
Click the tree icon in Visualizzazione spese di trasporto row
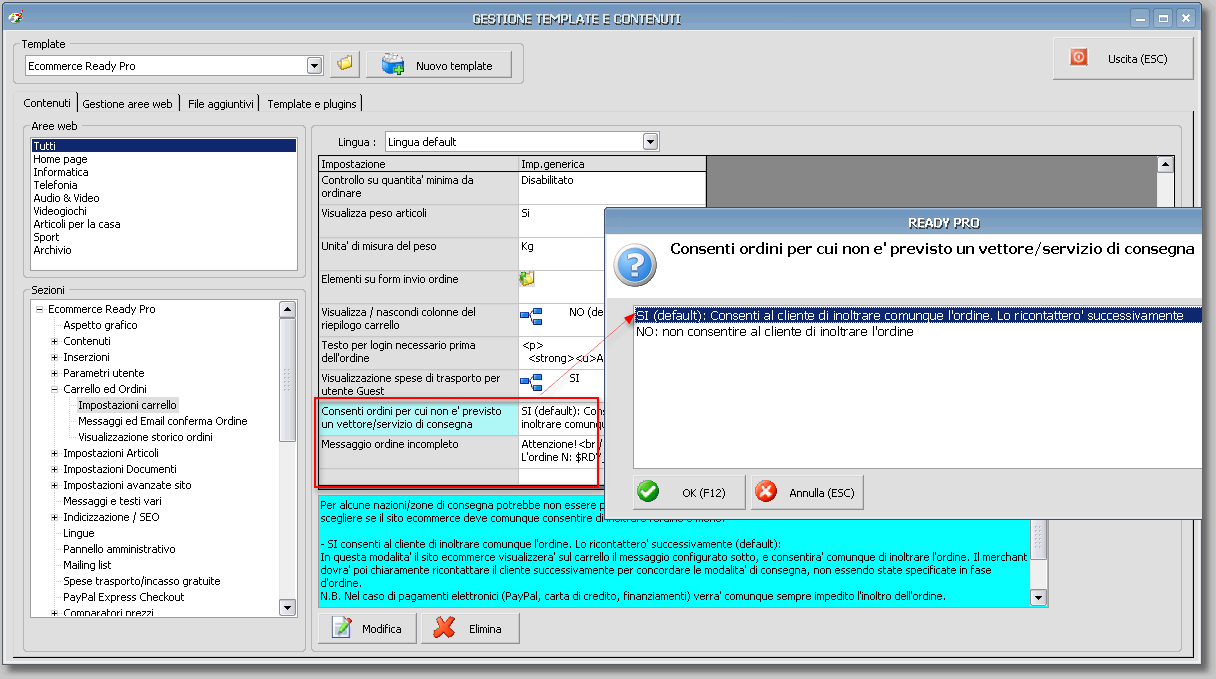tap(530, 383)
